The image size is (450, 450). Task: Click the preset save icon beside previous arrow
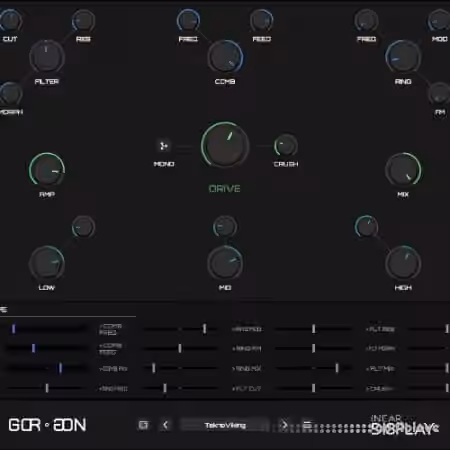[x=143, y=425]
